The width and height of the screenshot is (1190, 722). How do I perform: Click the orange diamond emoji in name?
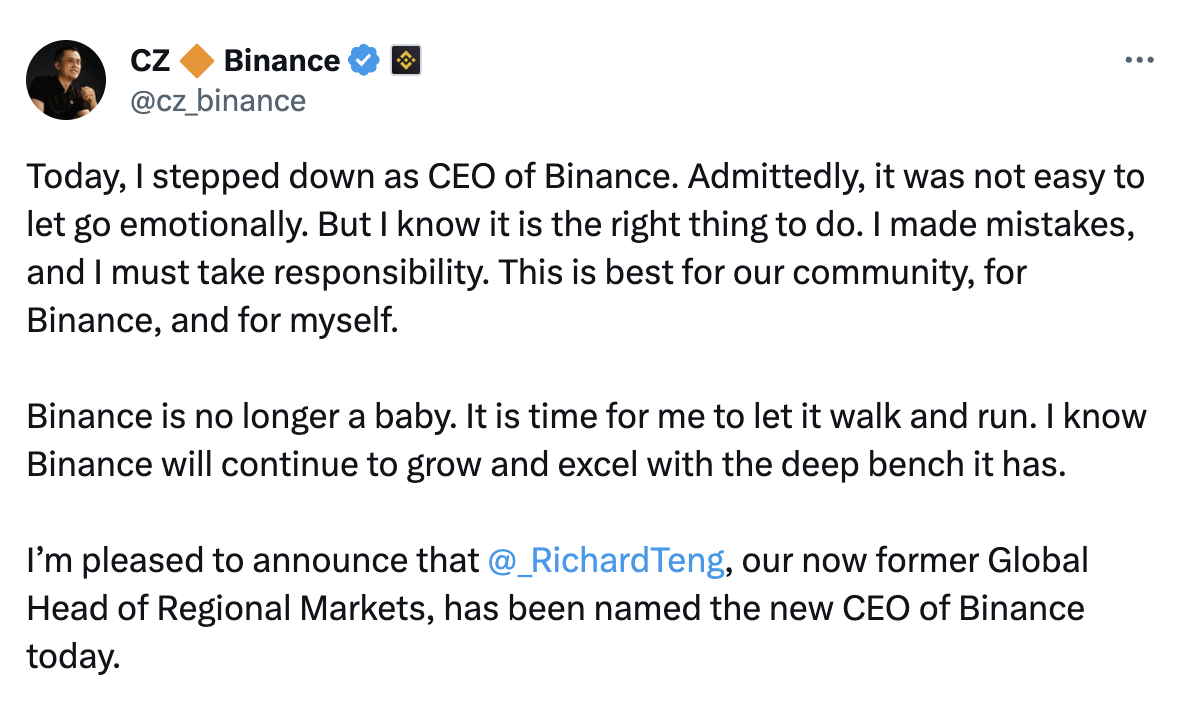point(197,61)
